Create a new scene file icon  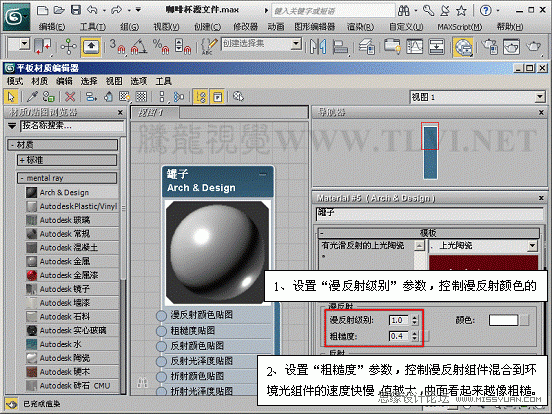click(42, 11)
